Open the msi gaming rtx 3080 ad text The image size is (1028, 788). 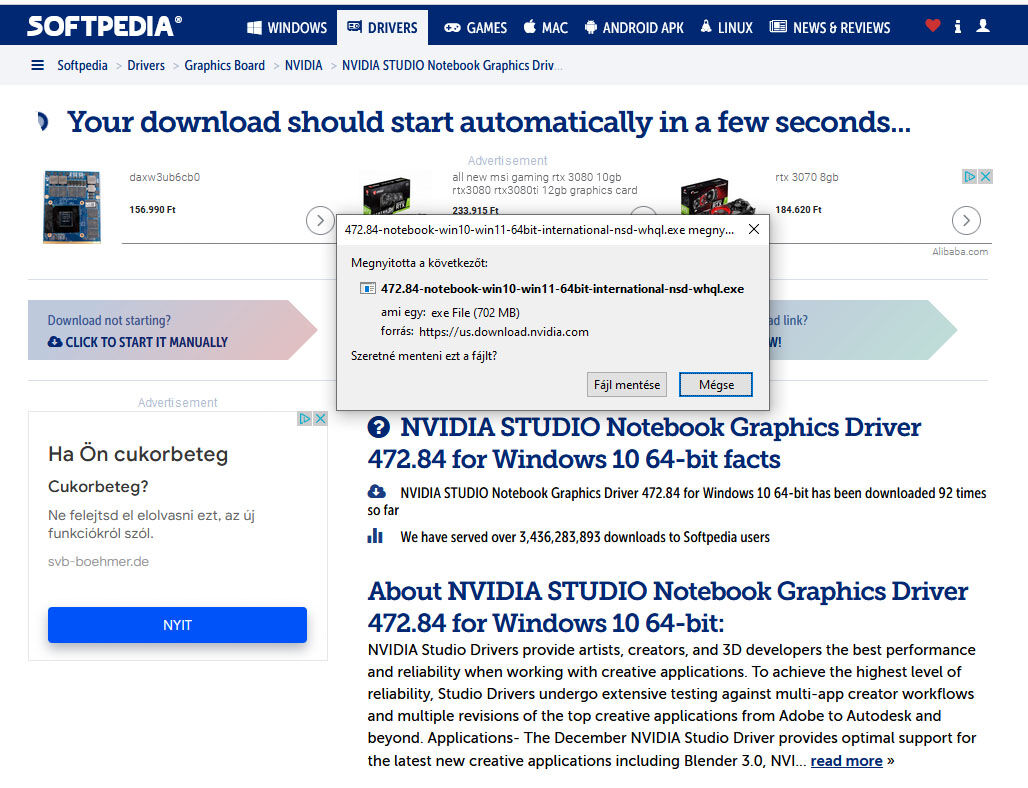click(x=544, y=184)
